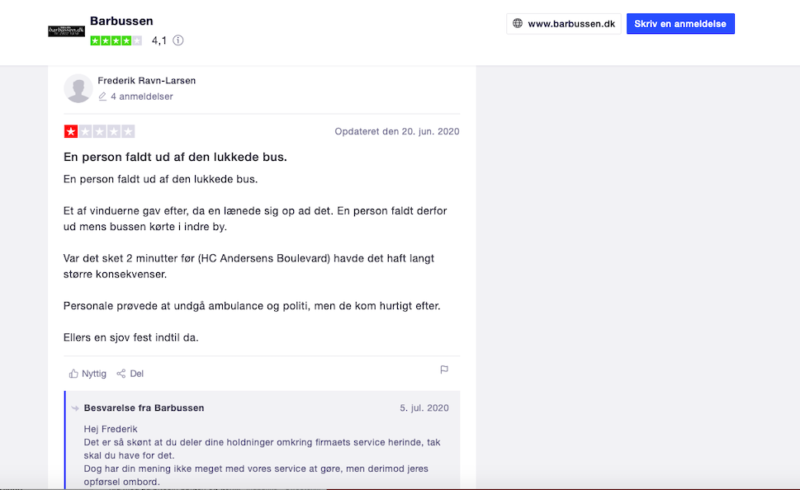Share the review with Del button

tap(130, 374)
